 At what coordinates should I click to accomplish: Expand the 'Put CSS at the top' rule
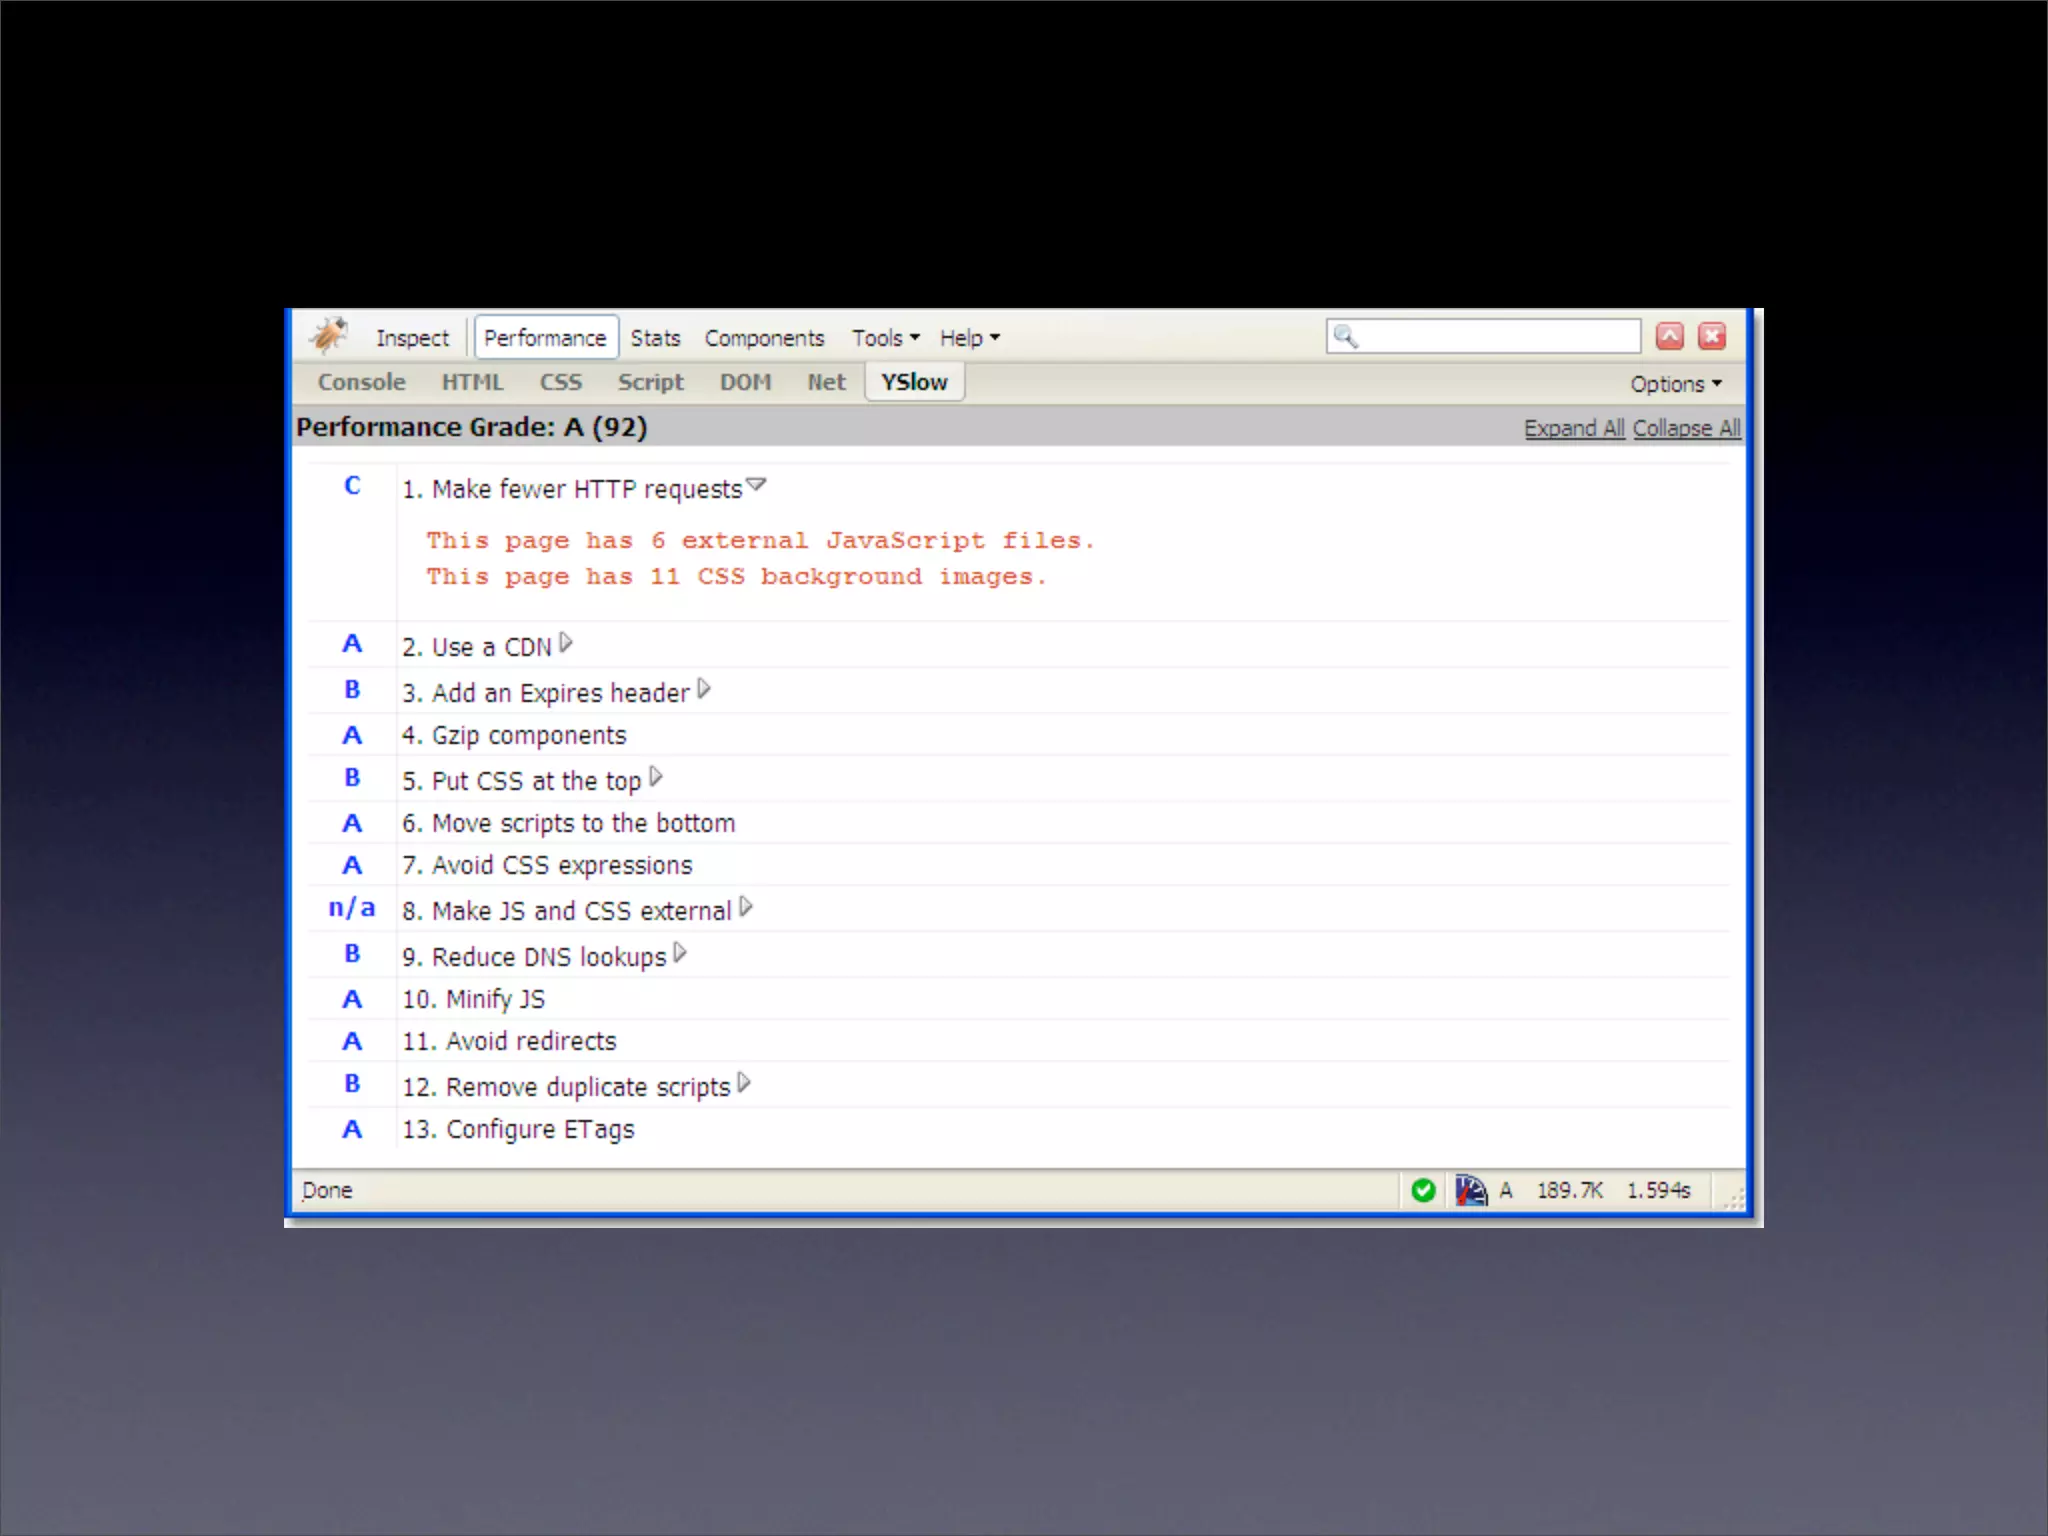(656, 777)
